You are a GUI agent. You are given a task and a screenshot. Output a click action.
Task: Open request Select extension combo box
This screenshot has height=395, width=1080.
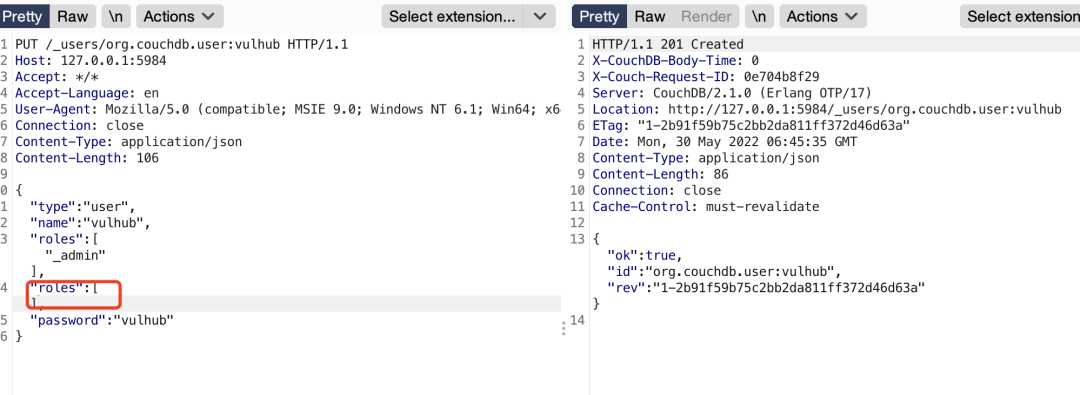click(452, 16)
